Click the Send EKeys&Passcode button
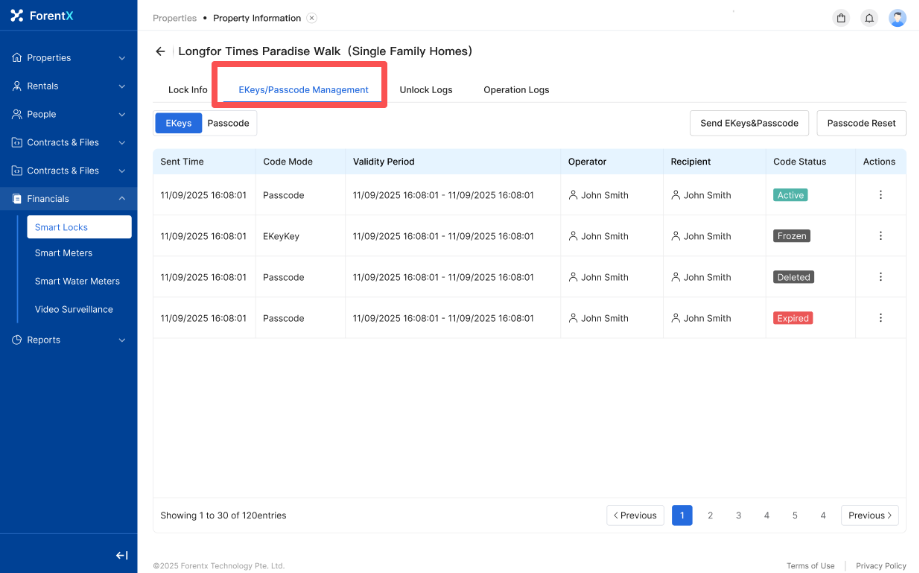This screenshot has width=919, height=573. click(749, 123)
